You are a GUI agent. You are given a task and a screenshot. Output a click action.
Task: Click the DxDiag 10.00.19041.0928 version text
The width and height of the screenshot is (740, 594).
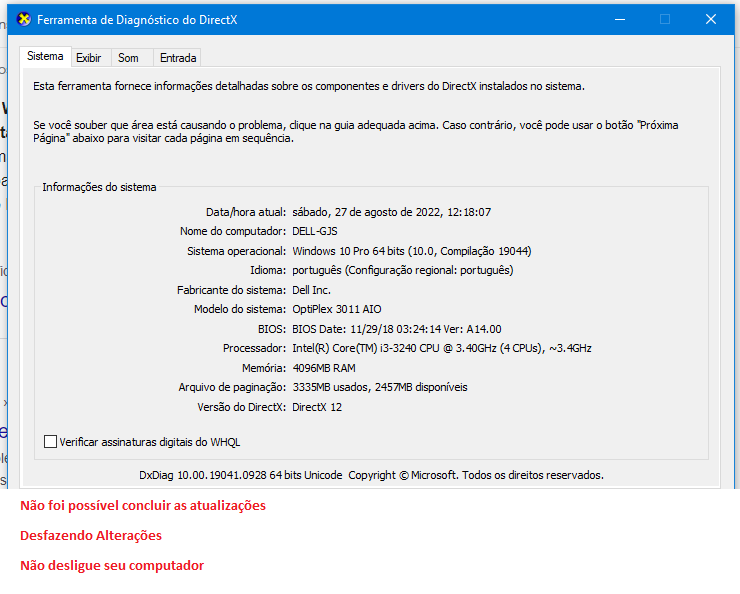tap(371, 475)
